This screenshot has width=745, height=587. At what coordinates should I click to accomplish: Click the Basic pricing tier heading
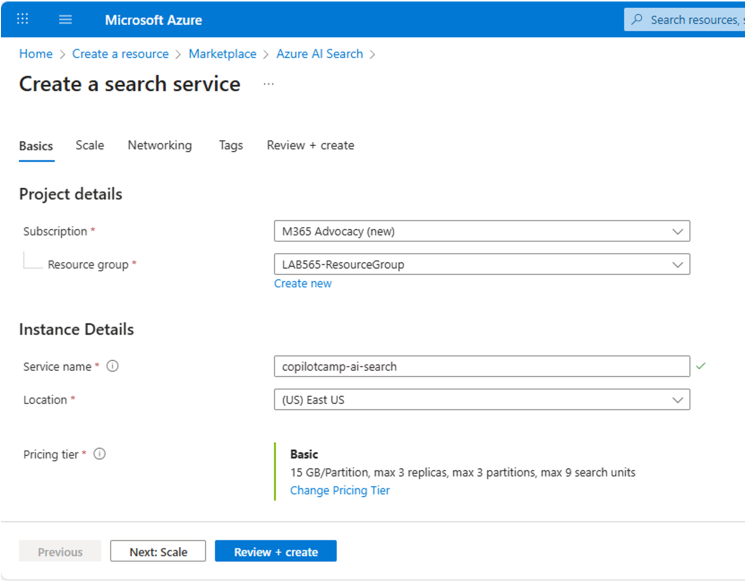(304, 454)
